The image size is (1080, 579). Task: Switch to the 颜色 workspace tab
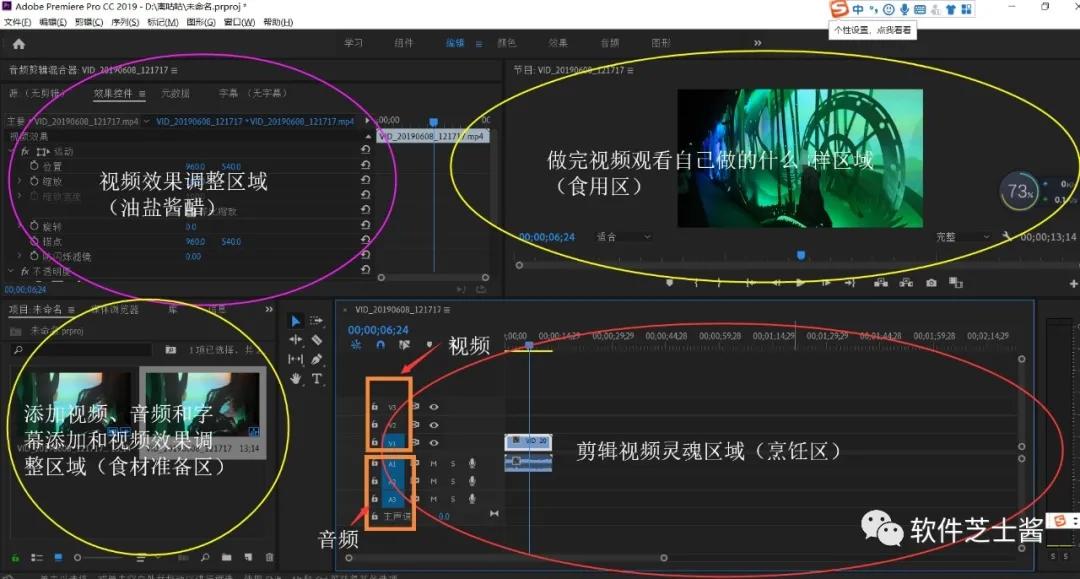click(x=507, y=43)
